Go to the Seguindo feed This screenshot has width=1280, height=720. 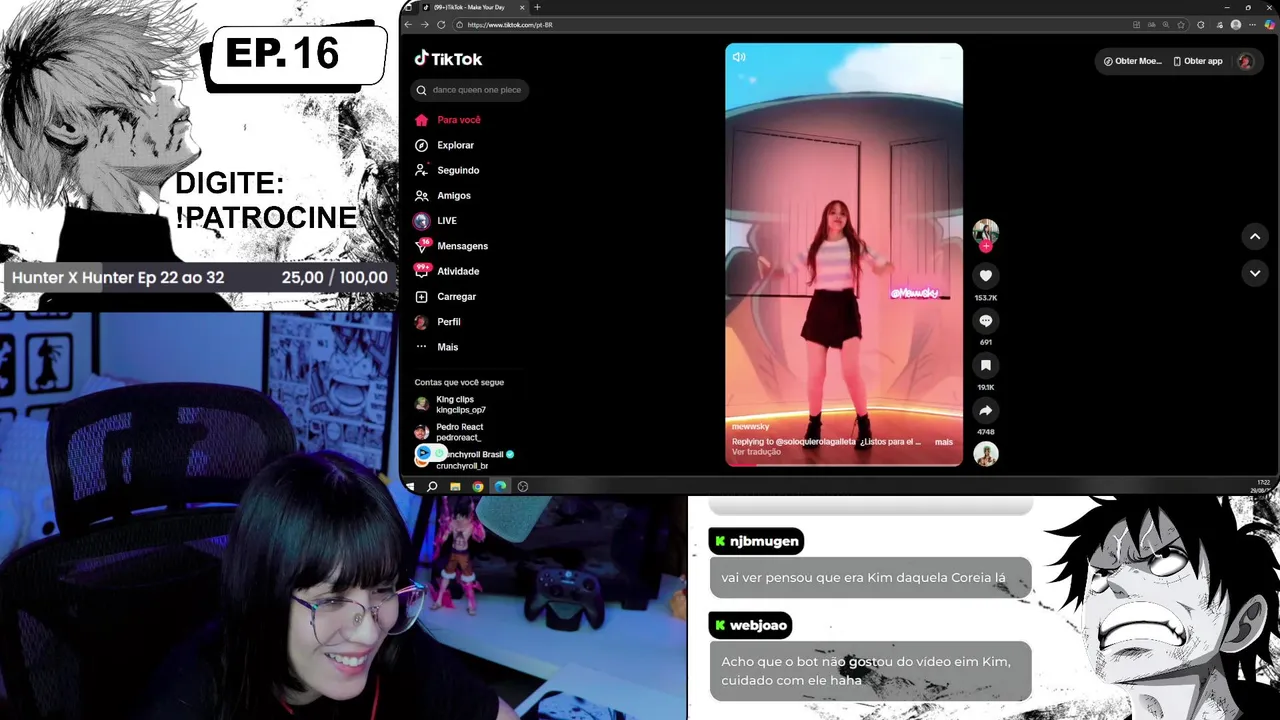pyautogui.click(x=458, y=170)
